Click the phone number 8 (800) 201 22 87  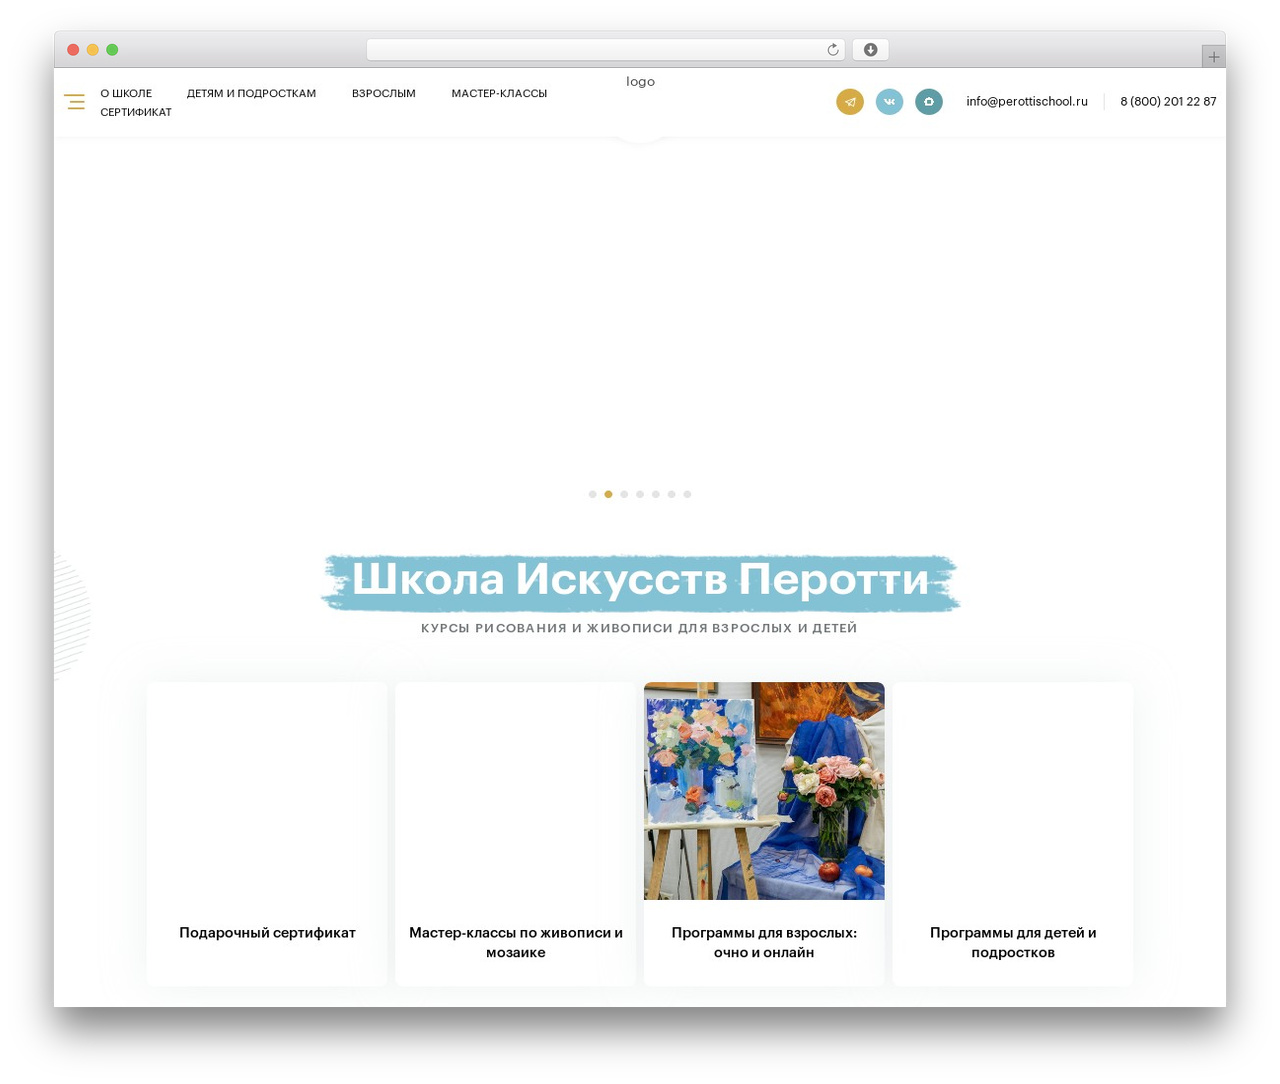click(1168, 102)
